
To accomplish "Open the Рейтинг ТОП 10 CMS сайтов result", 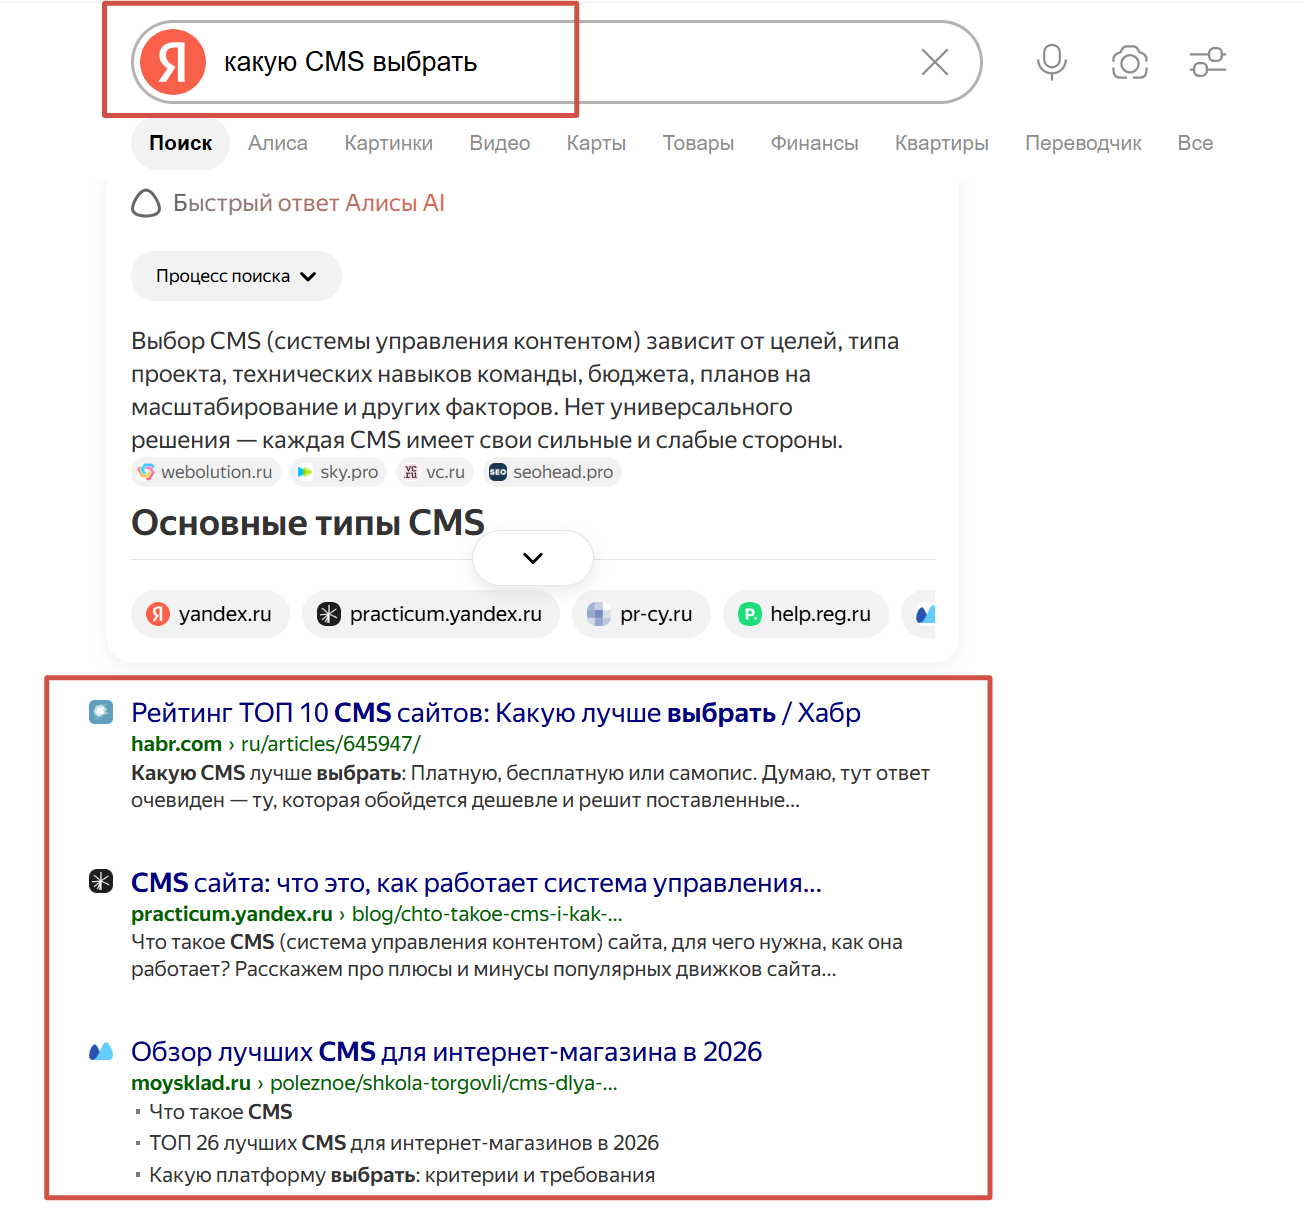I will pos(496,713).
